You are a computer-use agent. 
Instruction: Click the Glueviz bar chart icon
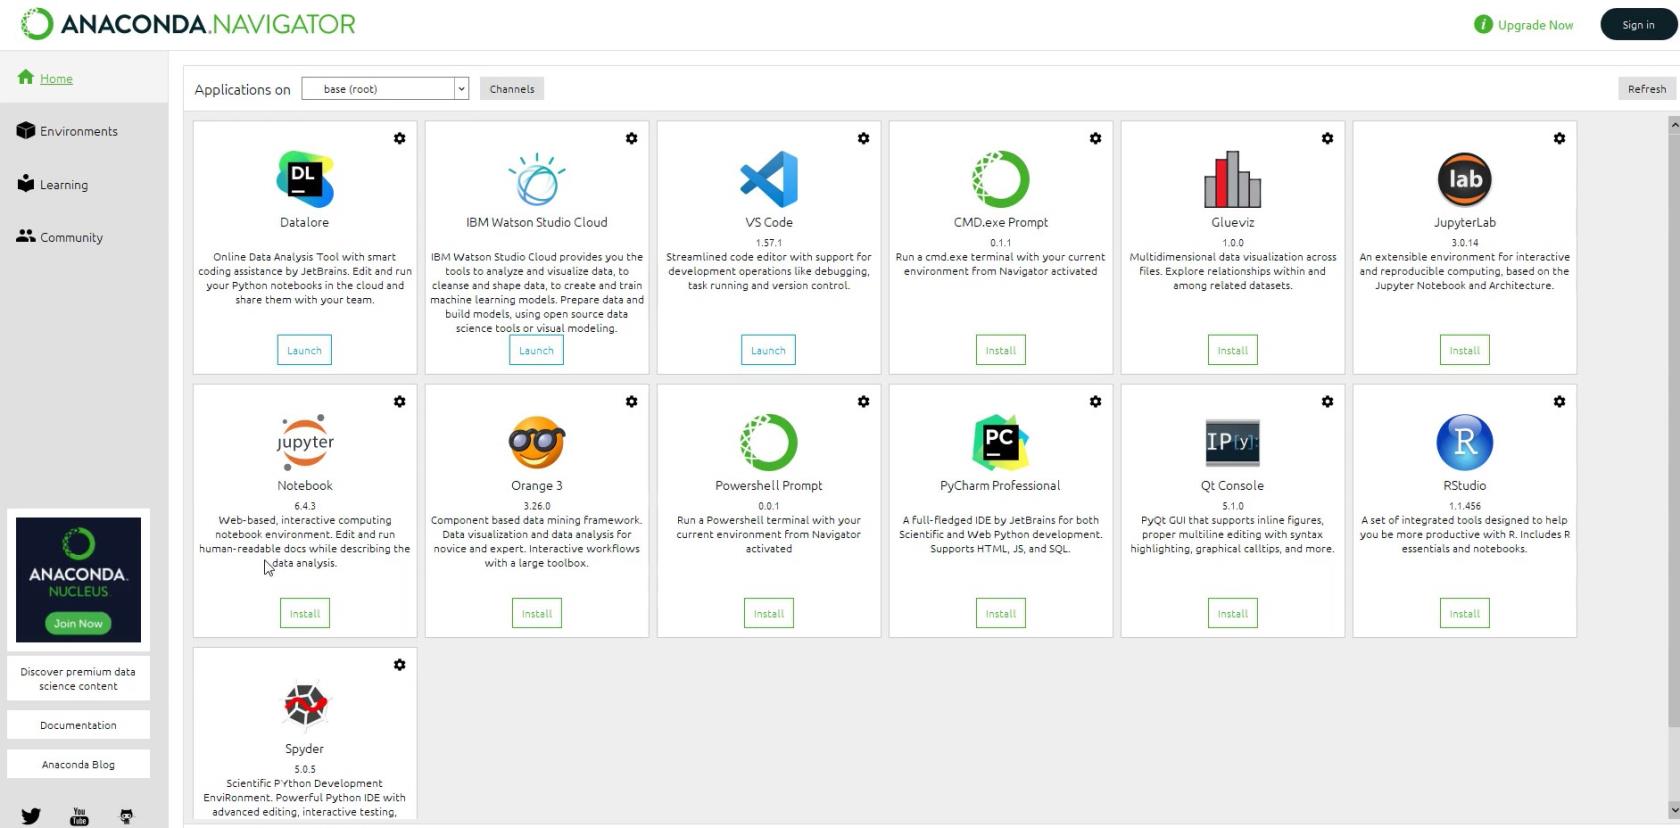(1233, 179)
